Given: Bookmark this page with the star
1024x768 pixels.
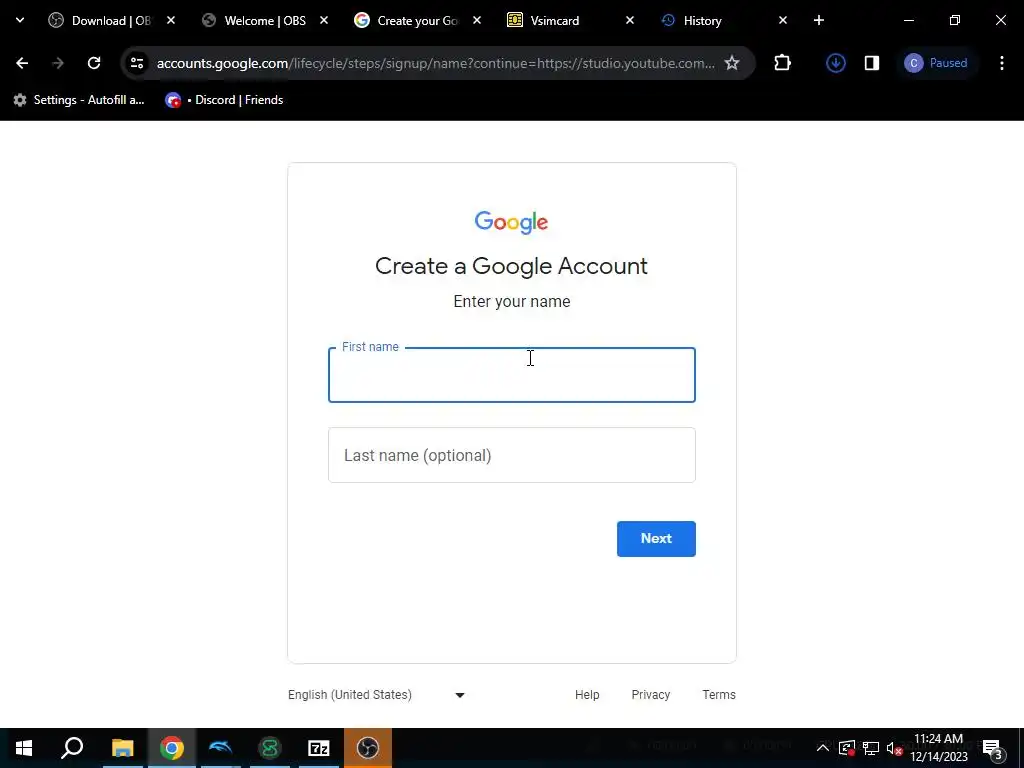Looking at the screenshot, I should point(732,63).
